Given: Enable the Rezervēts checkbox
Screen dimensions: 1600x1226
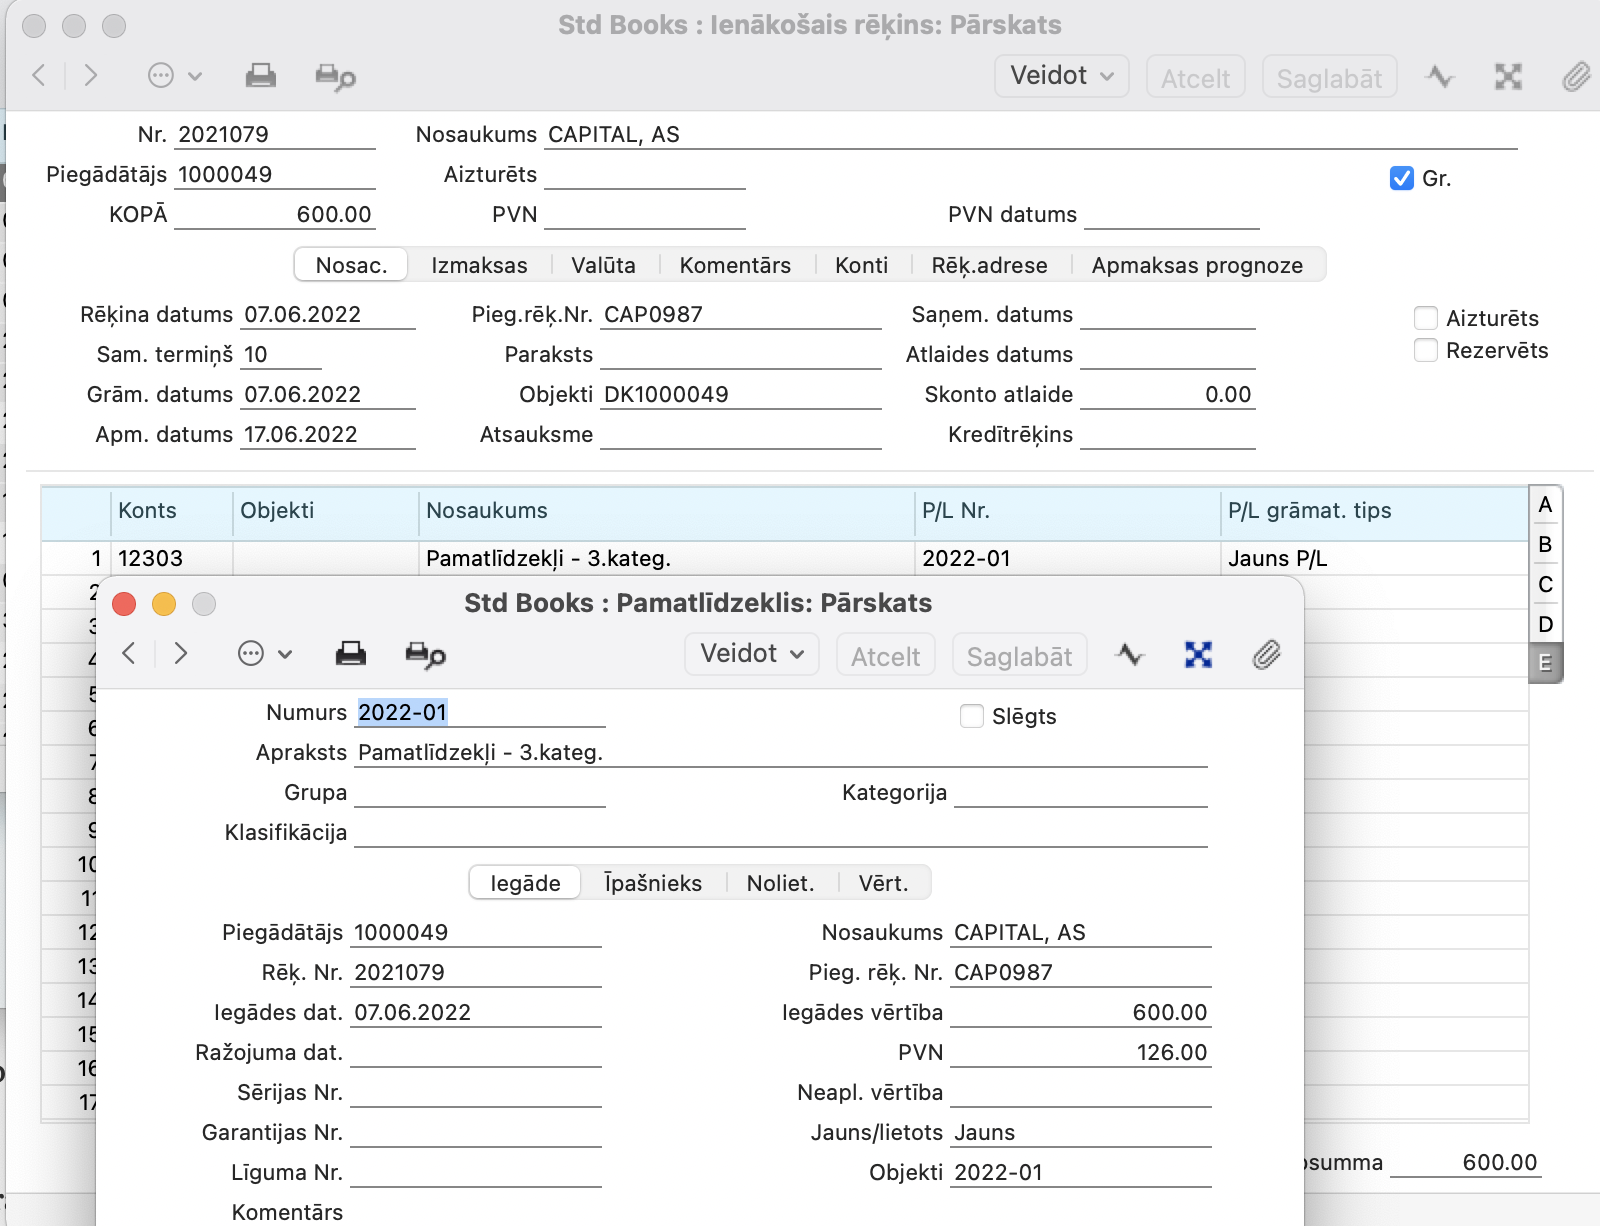Looking at the screenshot, I should pos(1426,350).
